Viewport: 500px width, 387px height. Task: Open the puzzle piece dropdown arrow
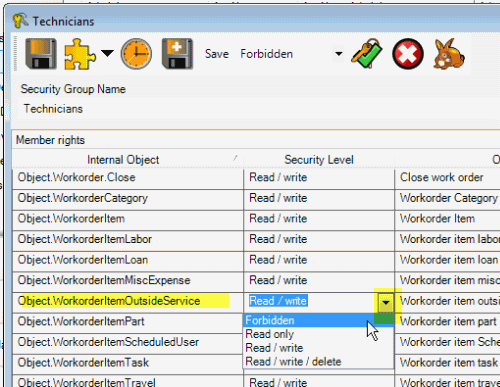click(x=107, y=53)
